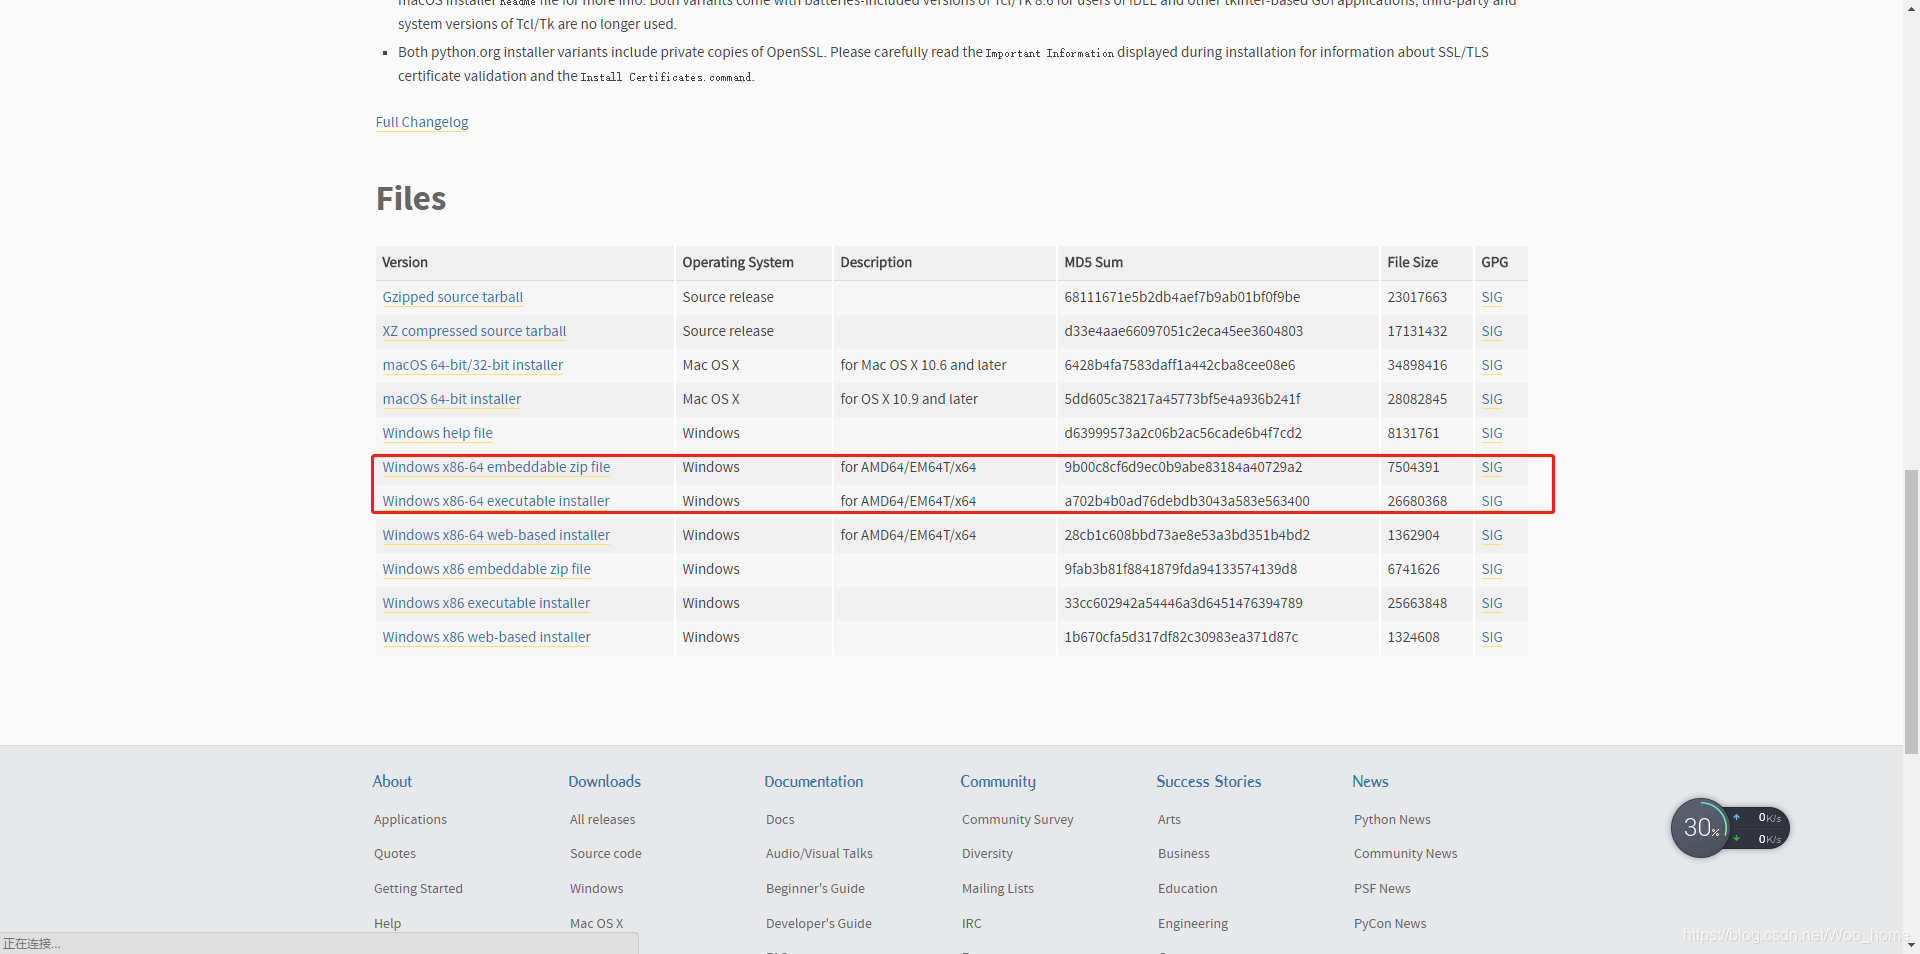Open the Documentation footer heading
The height and width of the screenshot is (954, 1920).
tap(814, 782)
